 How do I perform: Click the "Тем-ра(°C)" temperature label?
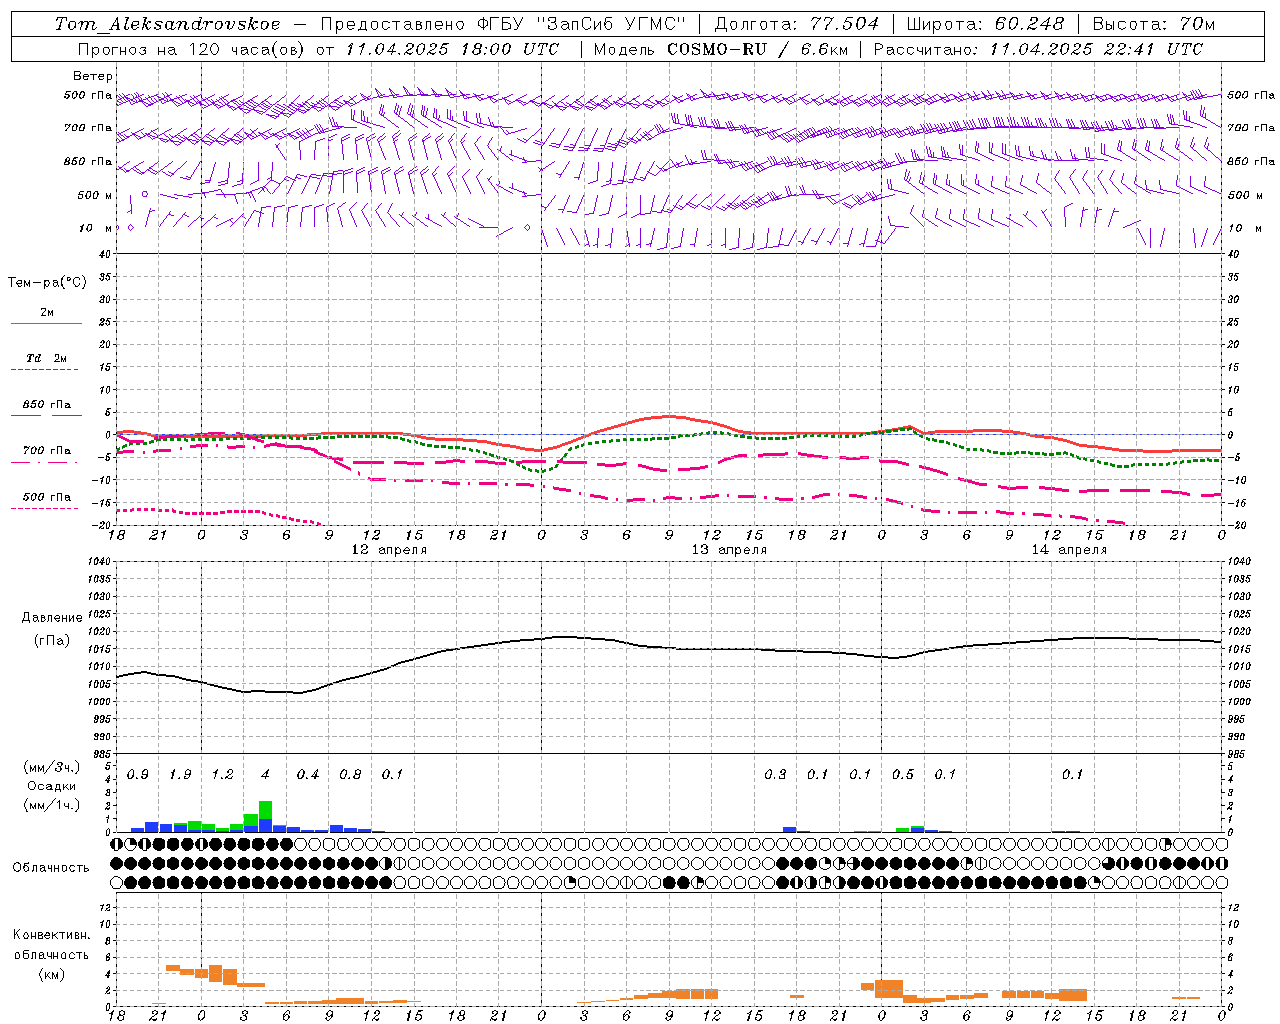click(47, 283)
